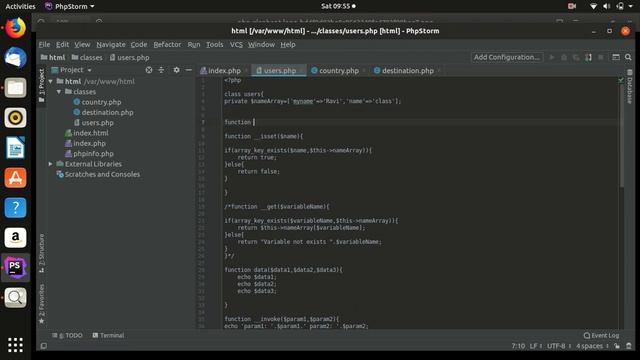Open Project panel settings gear
The image size is (640, 360).
[x=176, y=70]
